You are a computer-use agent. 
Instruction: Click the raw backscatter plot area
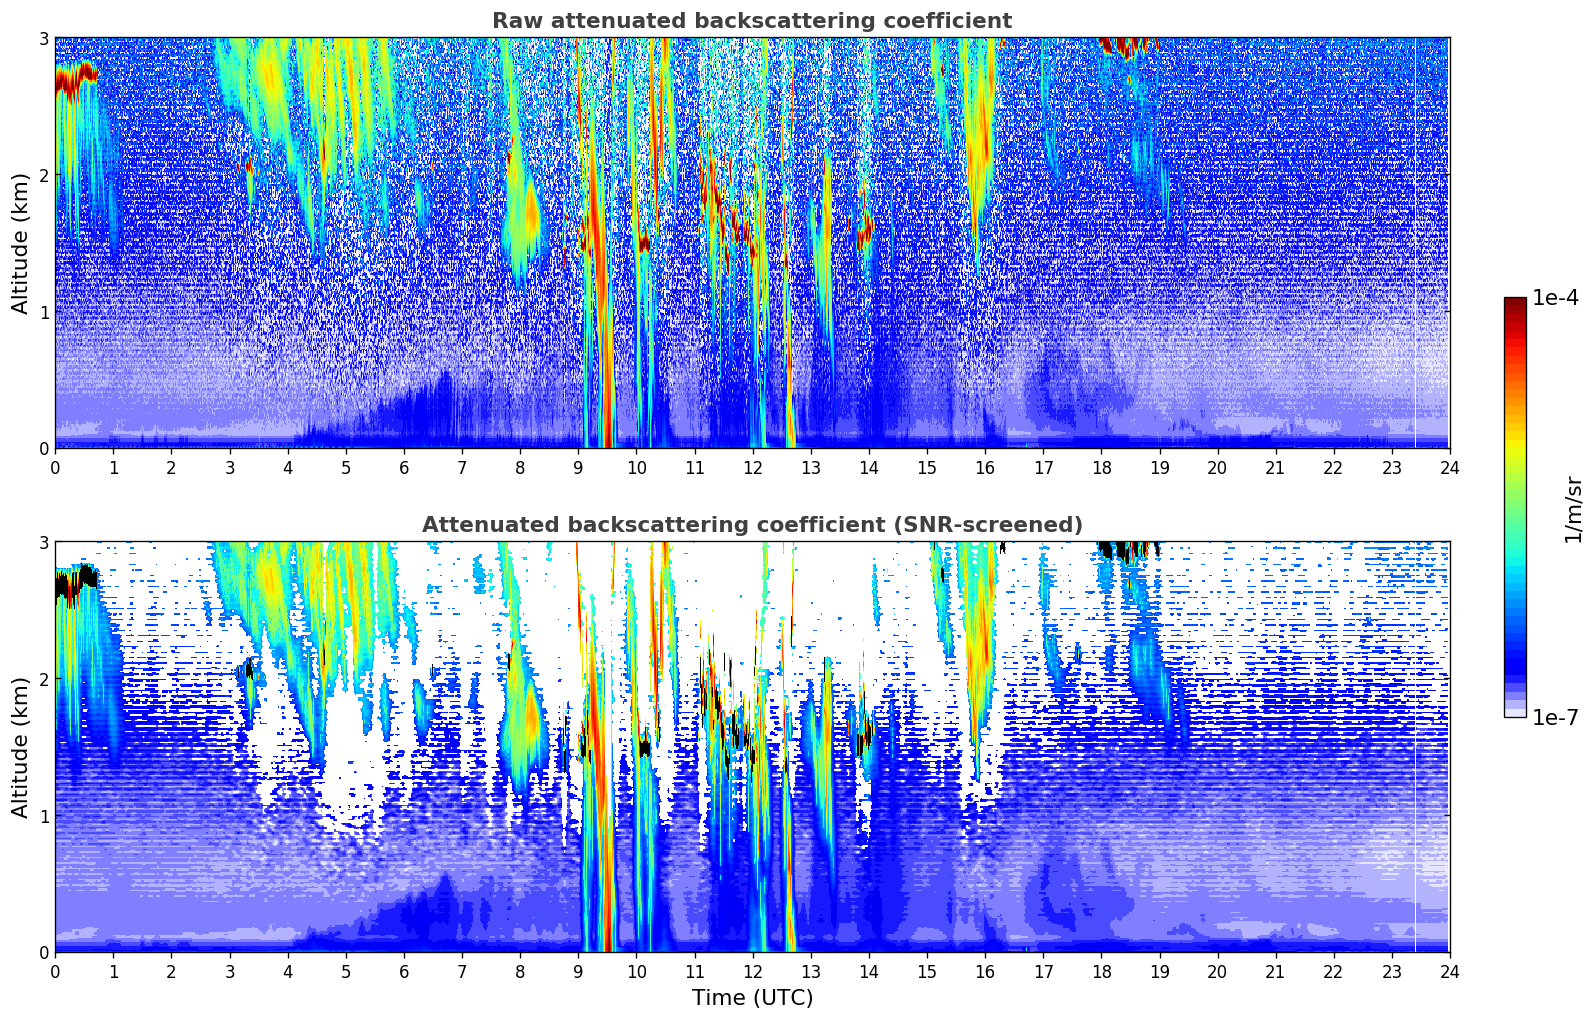coord(752,243)
